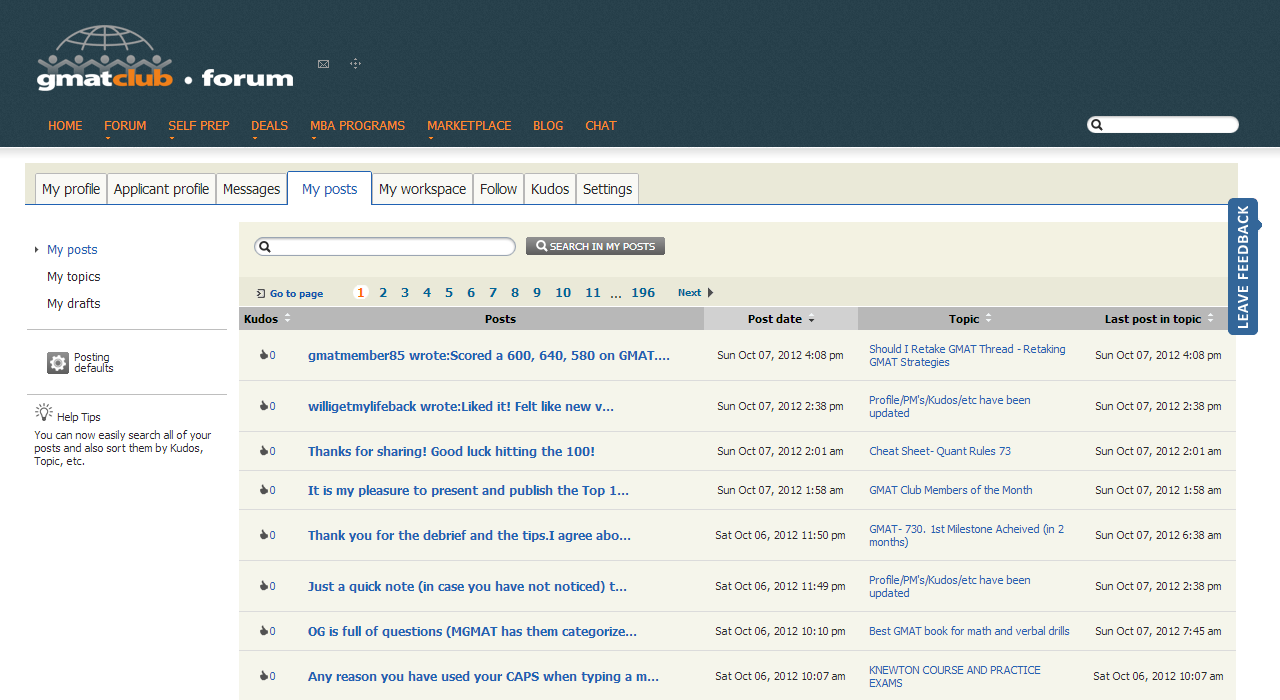1280x700 pixels.
Task: Click the crosshair icon beside envelope
Action: [355, 64]
